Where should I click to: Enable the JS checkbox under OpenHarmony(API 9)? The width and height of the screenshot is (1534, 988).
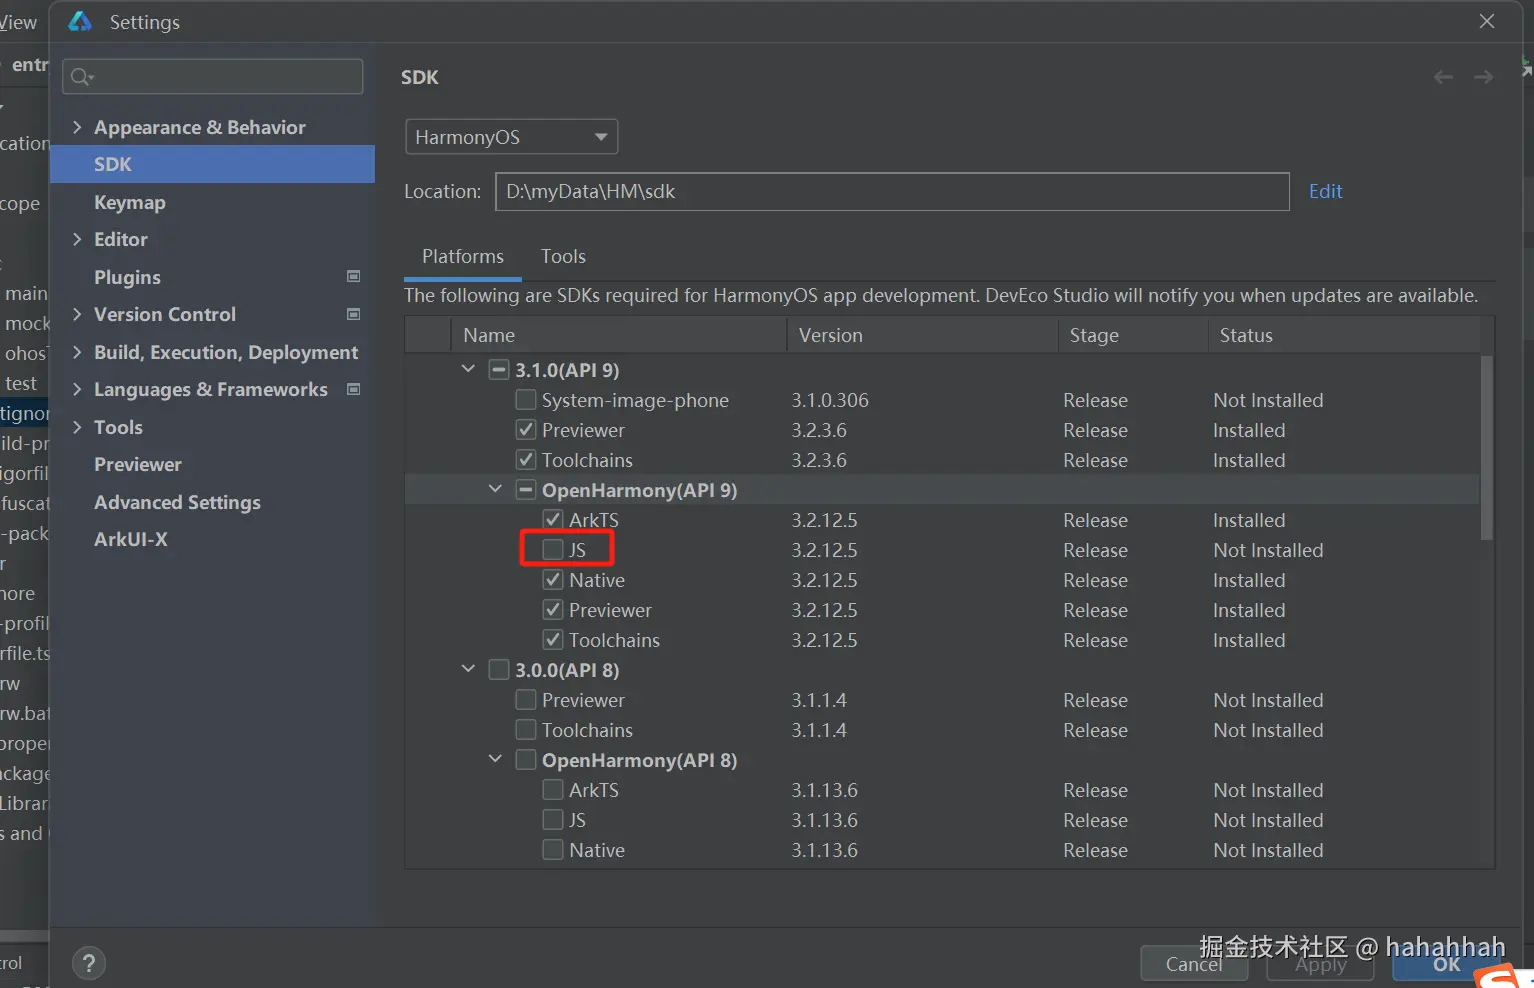click(x=552, y=549)
